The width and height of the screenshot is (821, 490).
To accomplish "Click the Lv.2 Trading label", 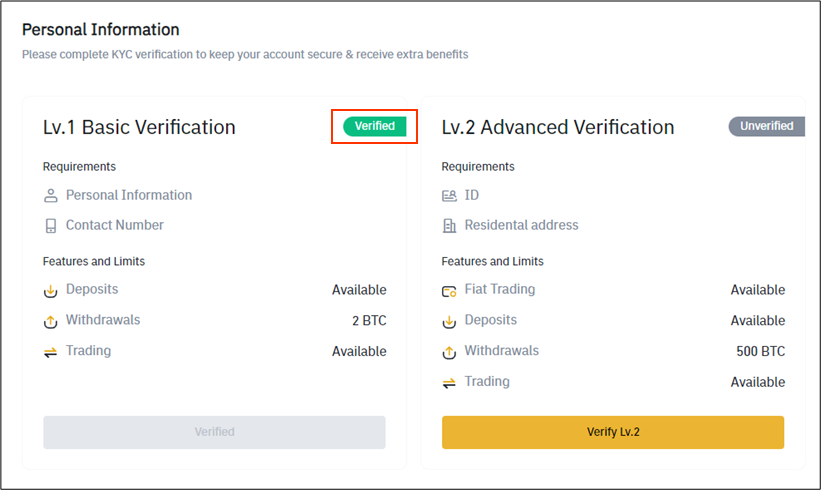I will (x=487, y=382).
